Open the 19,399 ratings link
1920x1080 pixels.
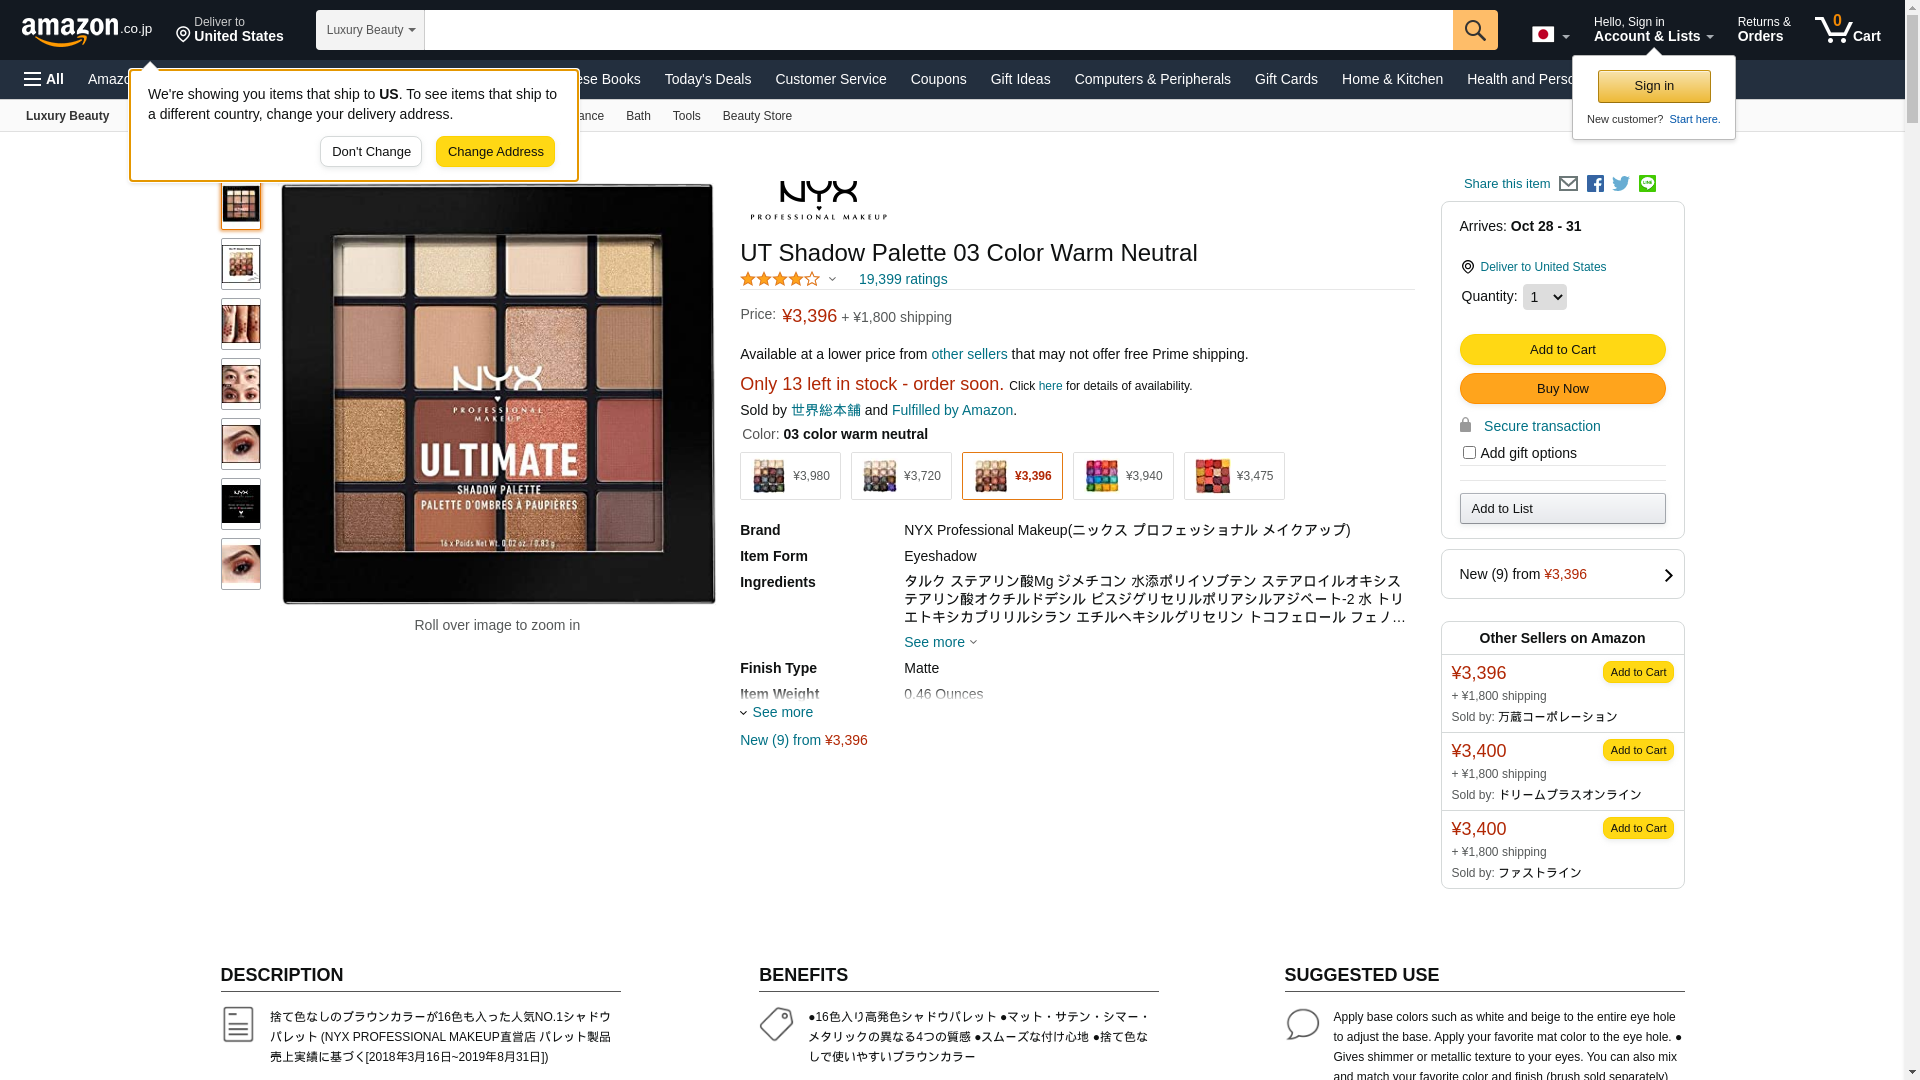pos(903,279)
